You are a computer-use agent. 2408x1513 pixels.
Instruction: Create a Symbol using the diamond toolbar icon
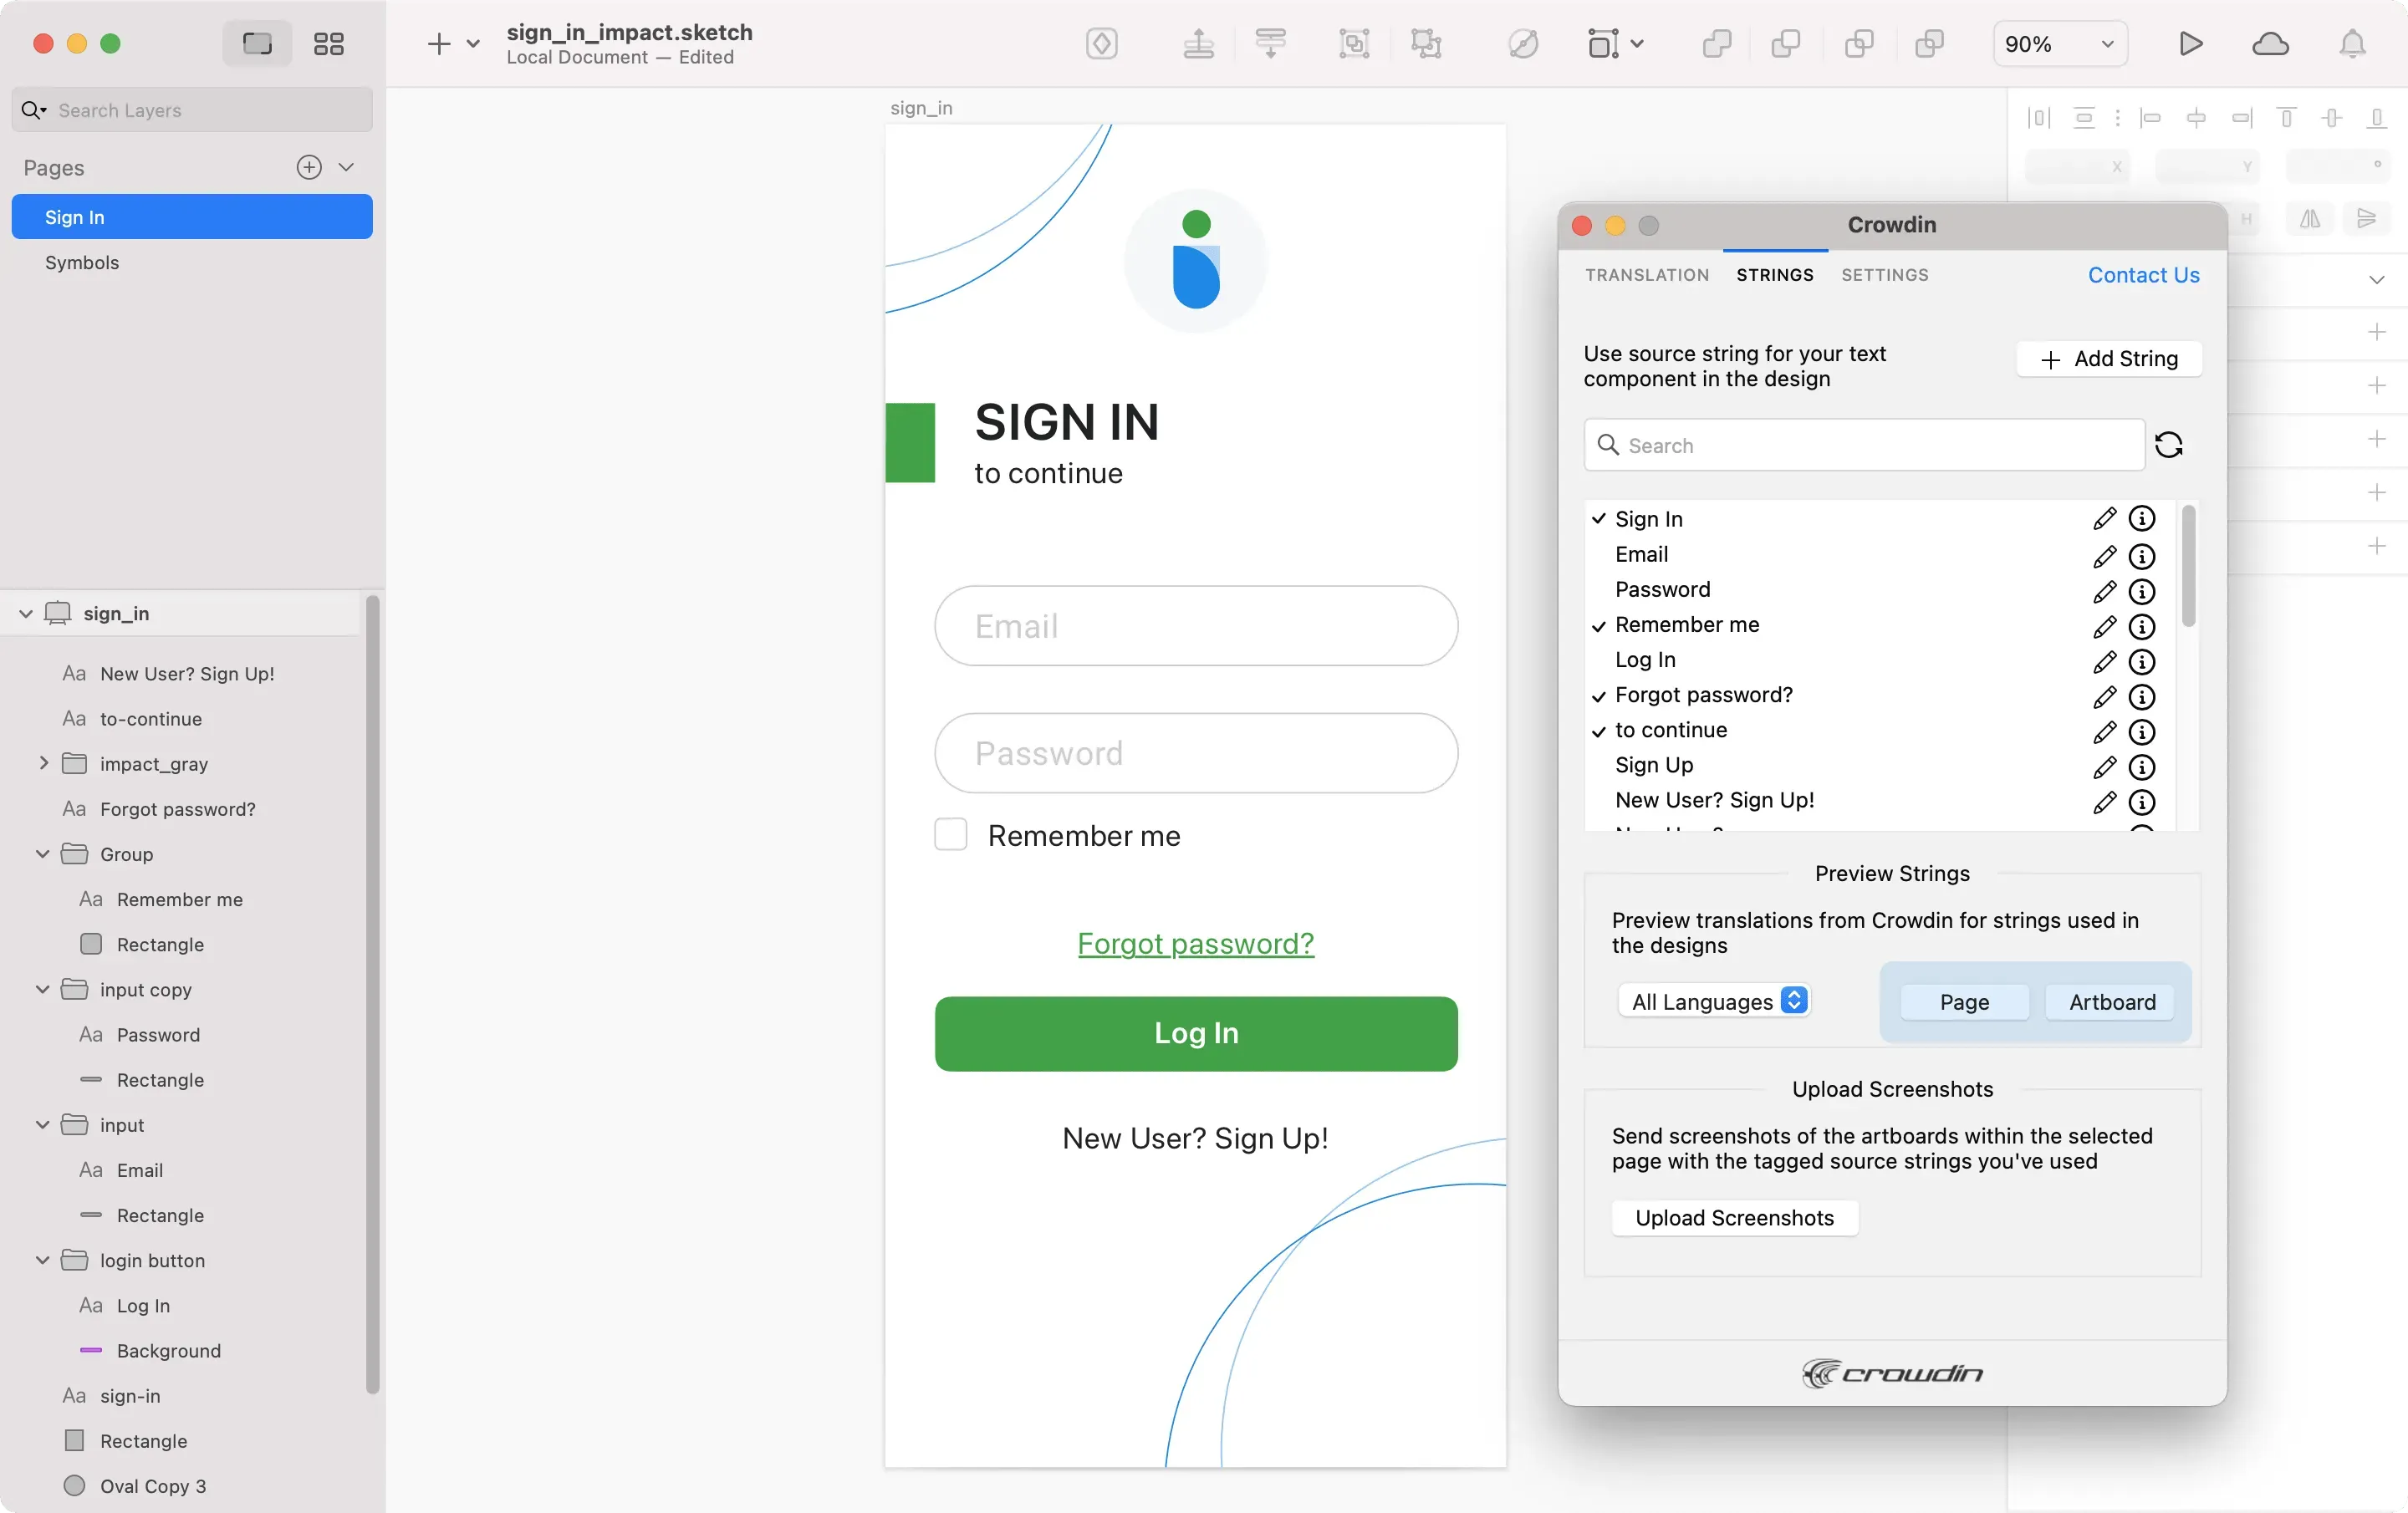(1102, 44)
